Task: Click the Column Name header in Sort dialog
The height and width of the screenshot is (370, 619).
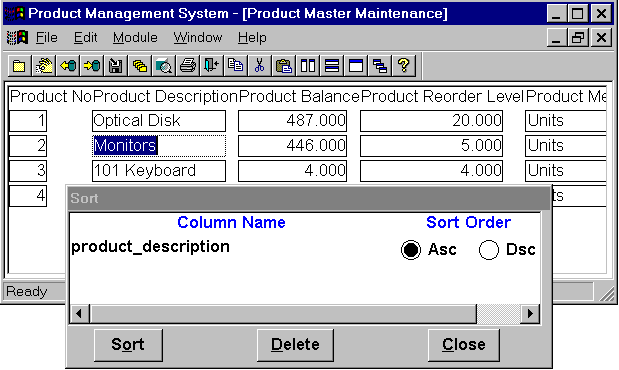Action: pos(231,222)
